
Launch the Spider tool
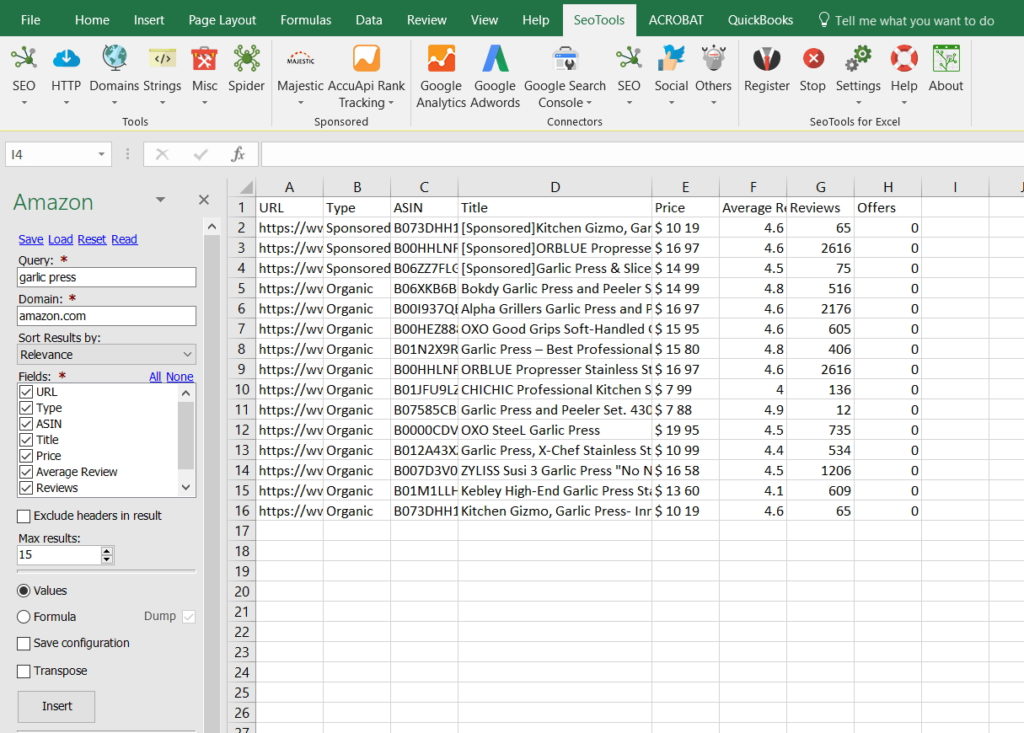[246, 58]
